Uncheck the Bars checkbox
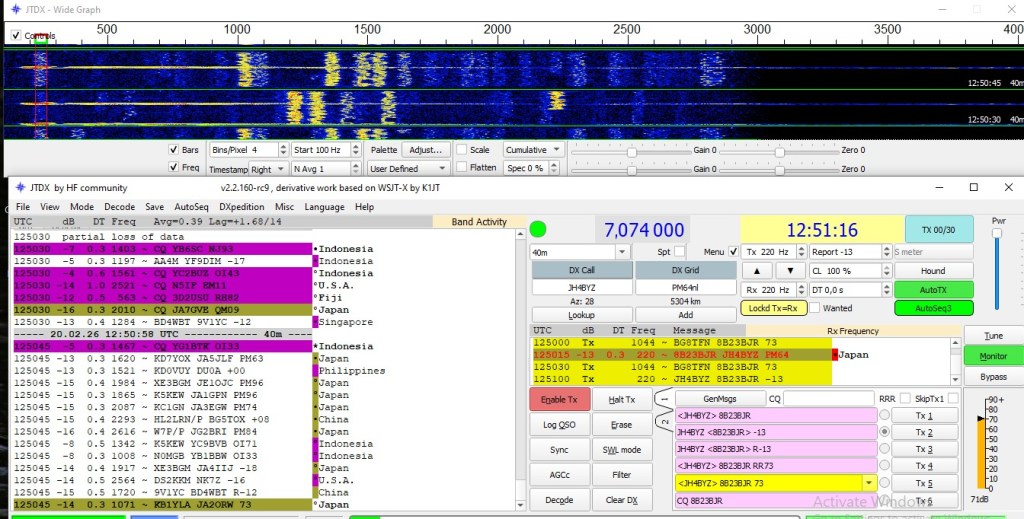 tap(172, 150)
